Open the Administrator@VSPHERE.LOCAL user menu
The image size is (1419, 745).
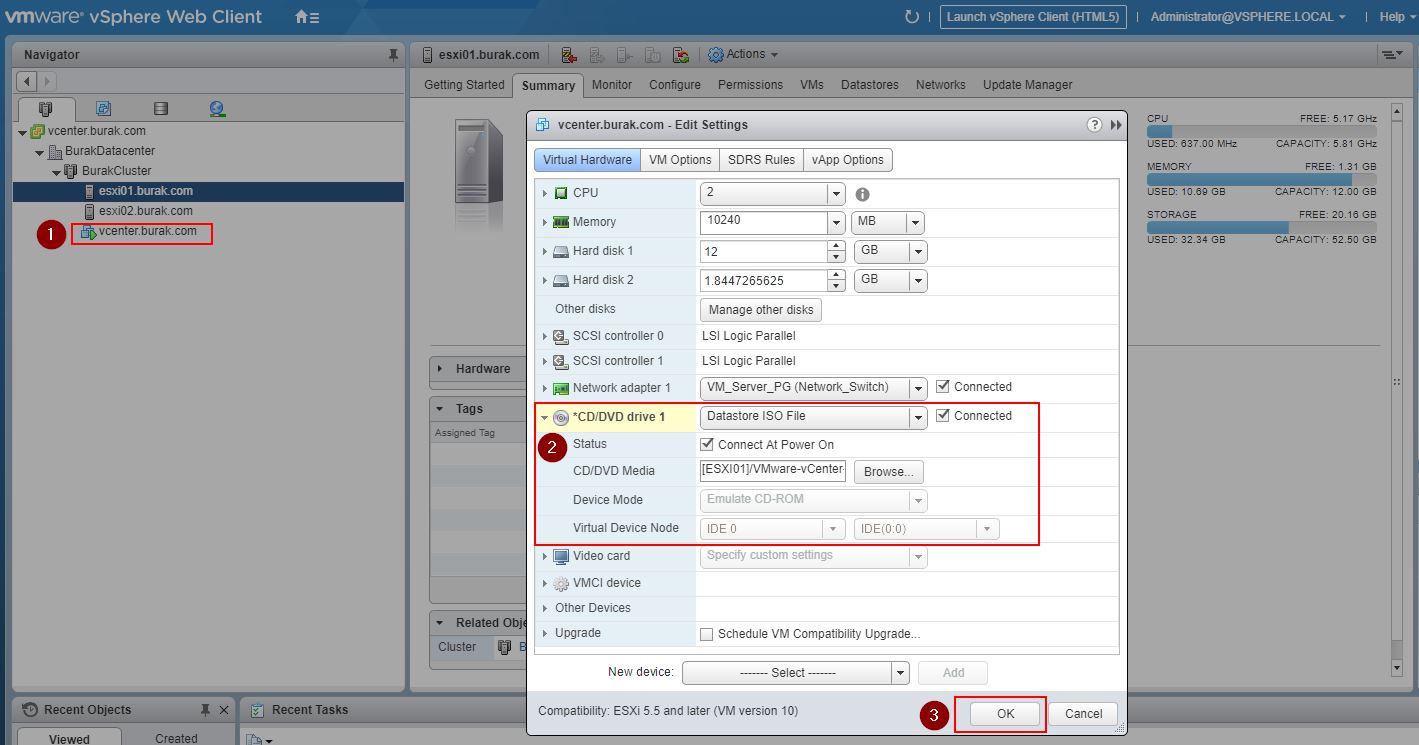pyautogui.click(x=1247, y=17)
